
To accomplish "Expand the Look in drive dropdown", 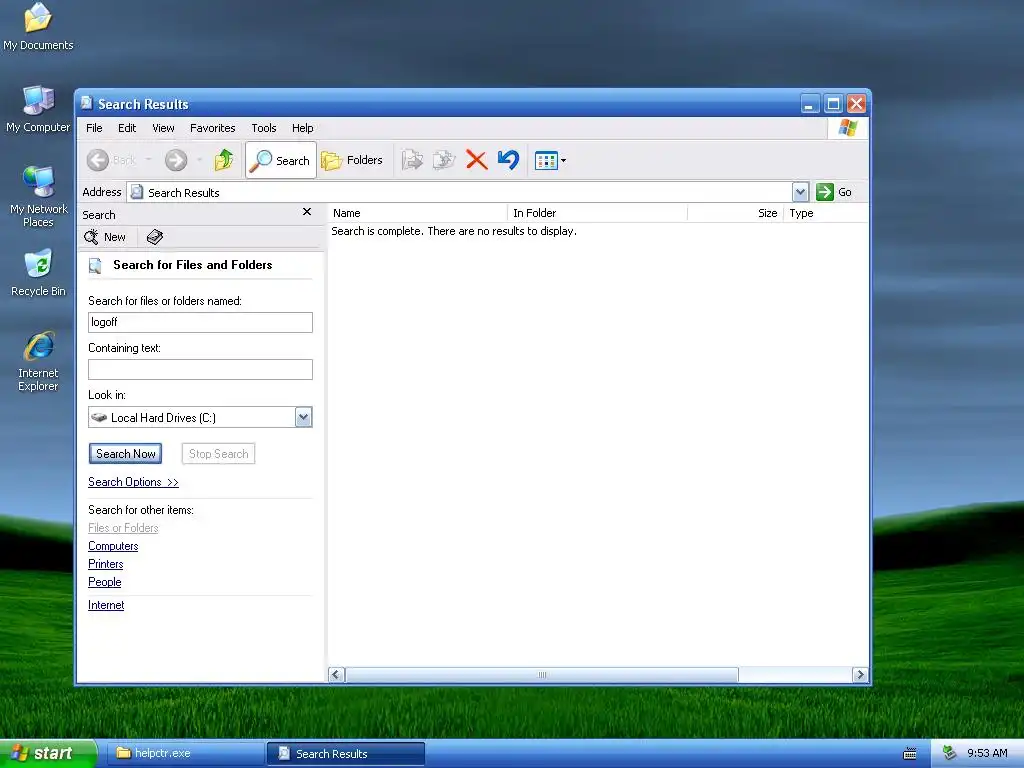I will pyautogui.click(x=304, y=417).
